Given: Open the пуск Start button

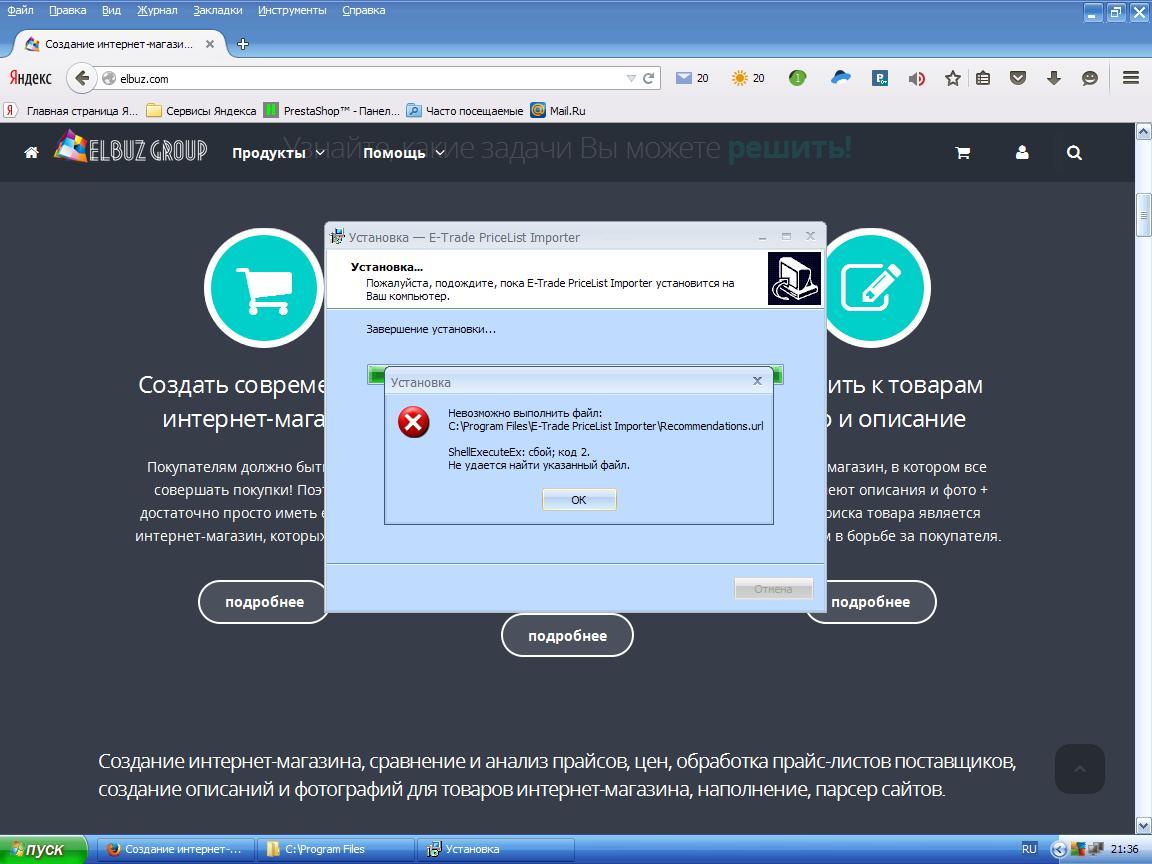Looking at the screenshot, I should (43, 849).
